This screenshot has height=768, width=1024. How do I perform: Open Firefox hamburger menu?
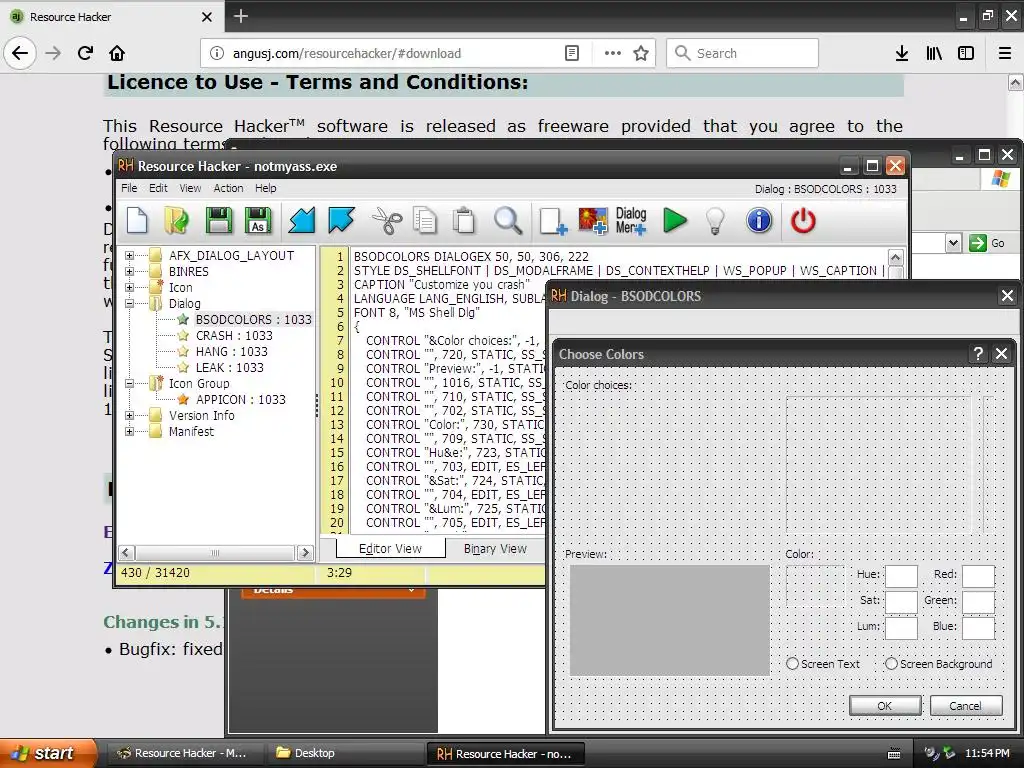1005,53
